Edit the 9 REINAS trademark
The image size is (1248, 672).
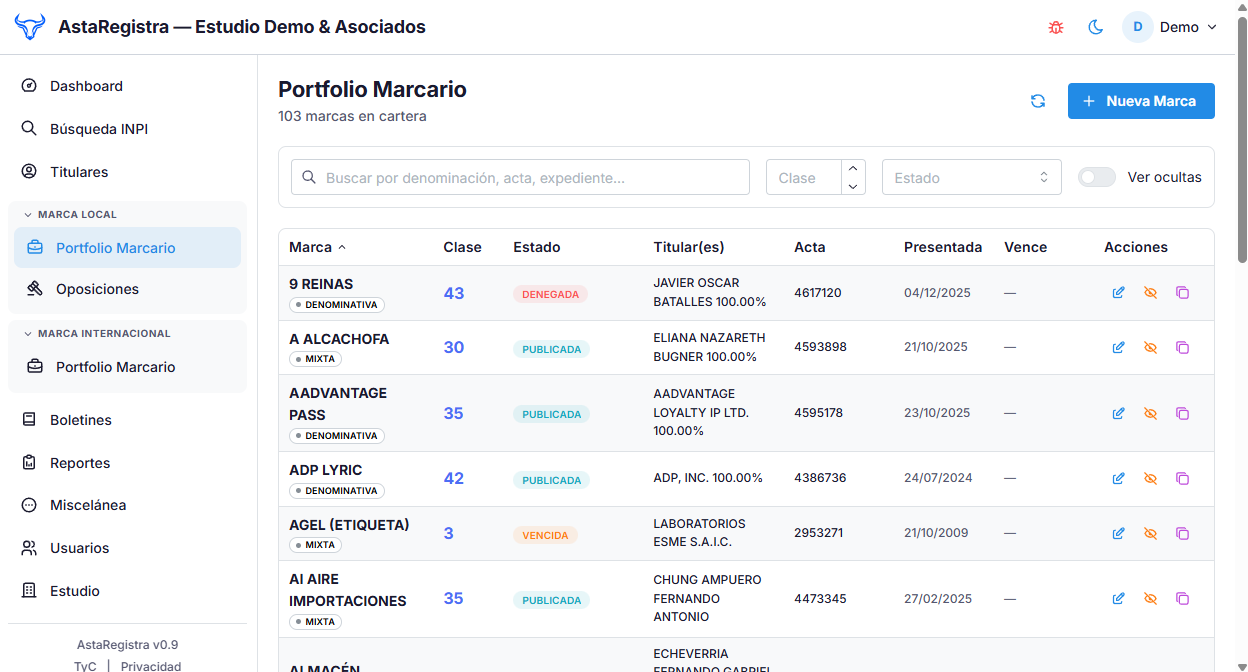coord(1119,293)
